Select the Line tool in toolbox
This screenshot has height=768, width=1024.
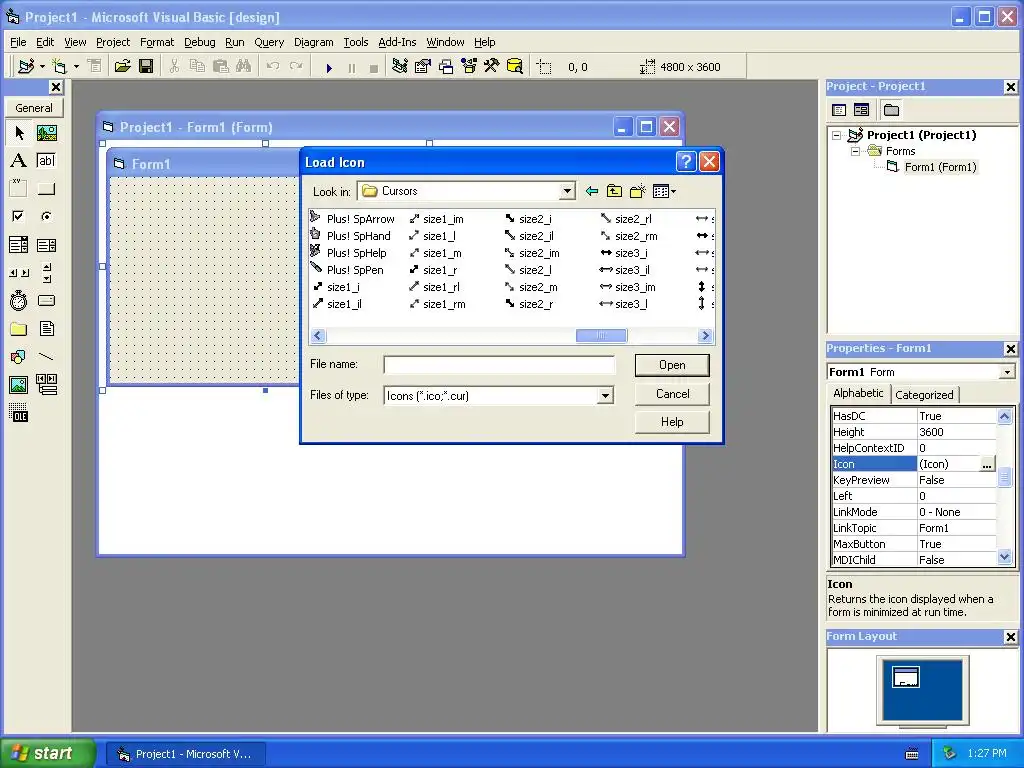click(46, 357)
